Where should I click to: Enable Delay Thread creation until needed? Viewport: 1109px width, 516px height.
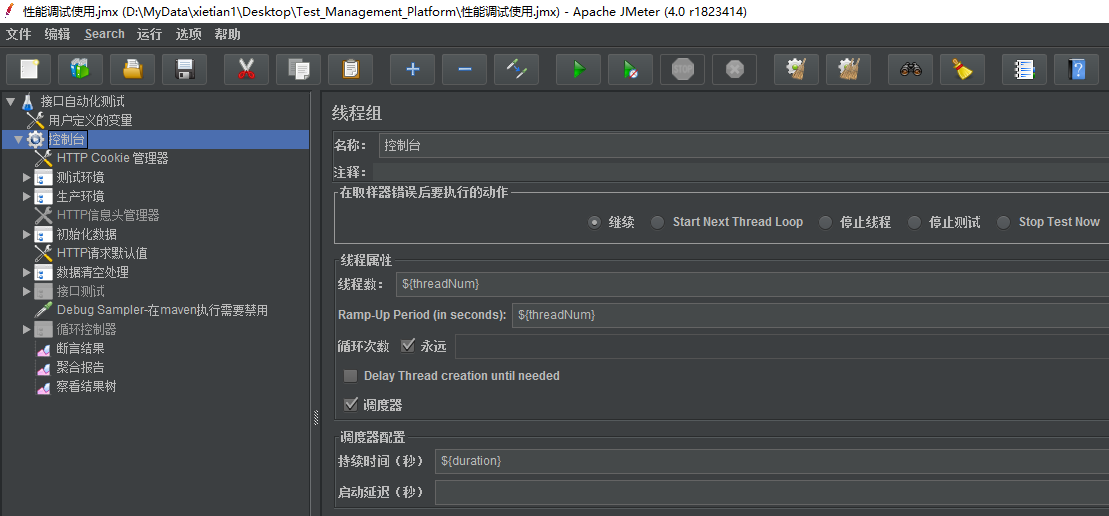tap(350, 376)
